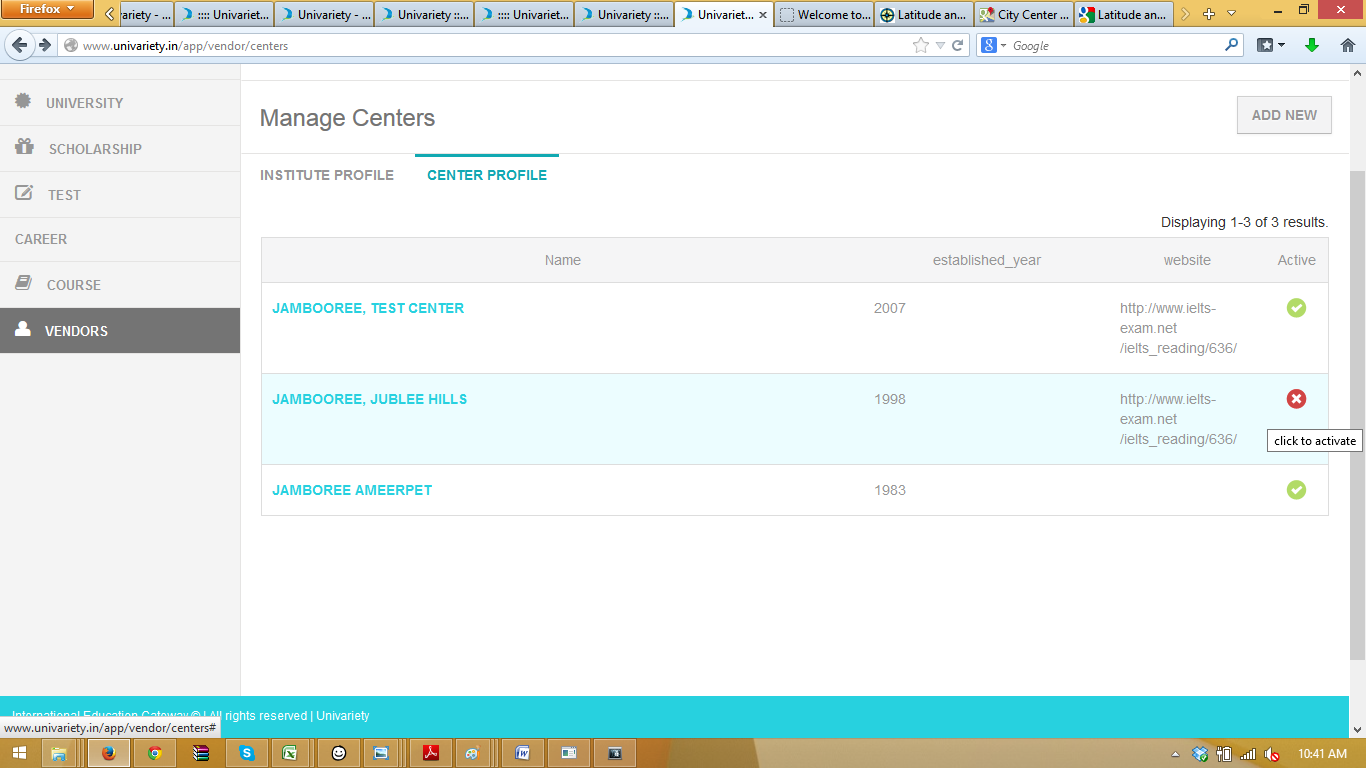Toggle active status of Jamboree Ameerpet
Viewport: 1366px width, 768px height.
1296,490
